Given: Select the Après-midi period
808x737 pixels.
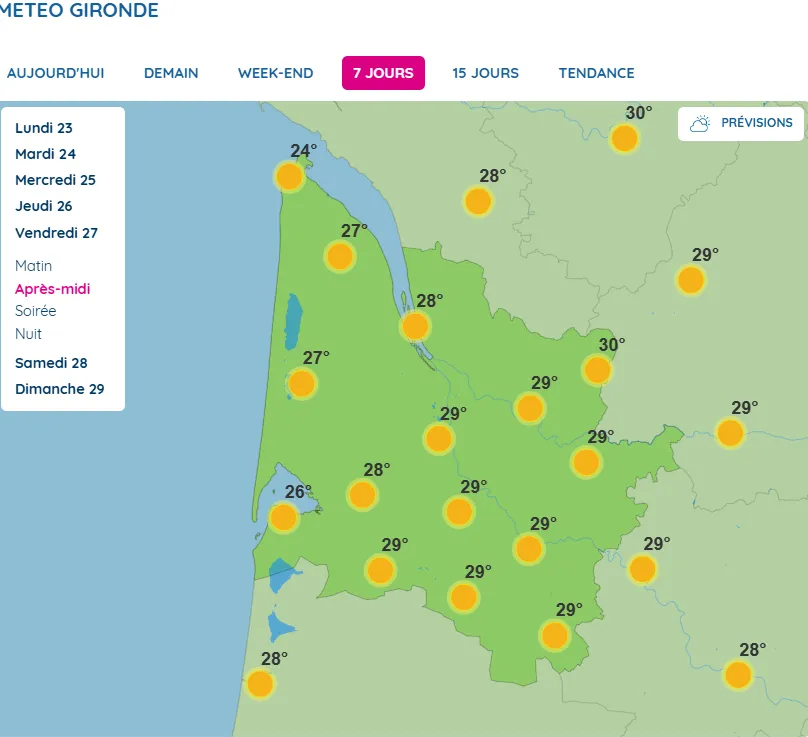Looking at the screenshot, I should [52, 289].
